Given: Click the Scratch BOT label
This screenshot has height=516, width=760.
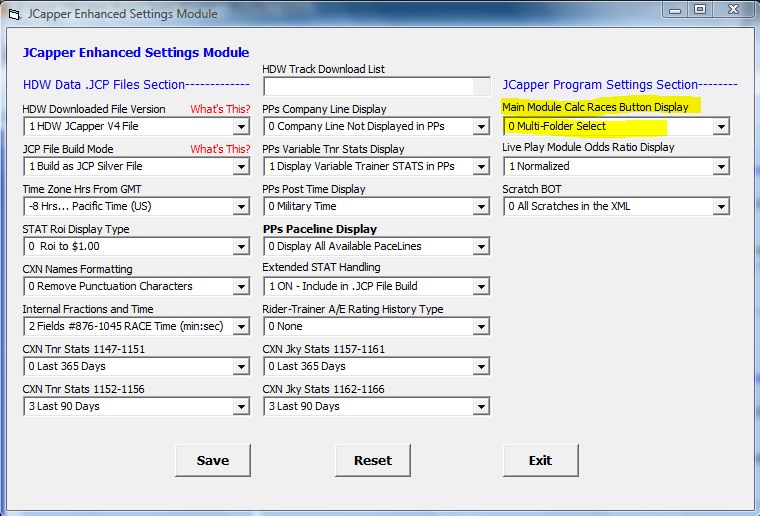Looking at the screenshot, I should [x=532, y=189].
